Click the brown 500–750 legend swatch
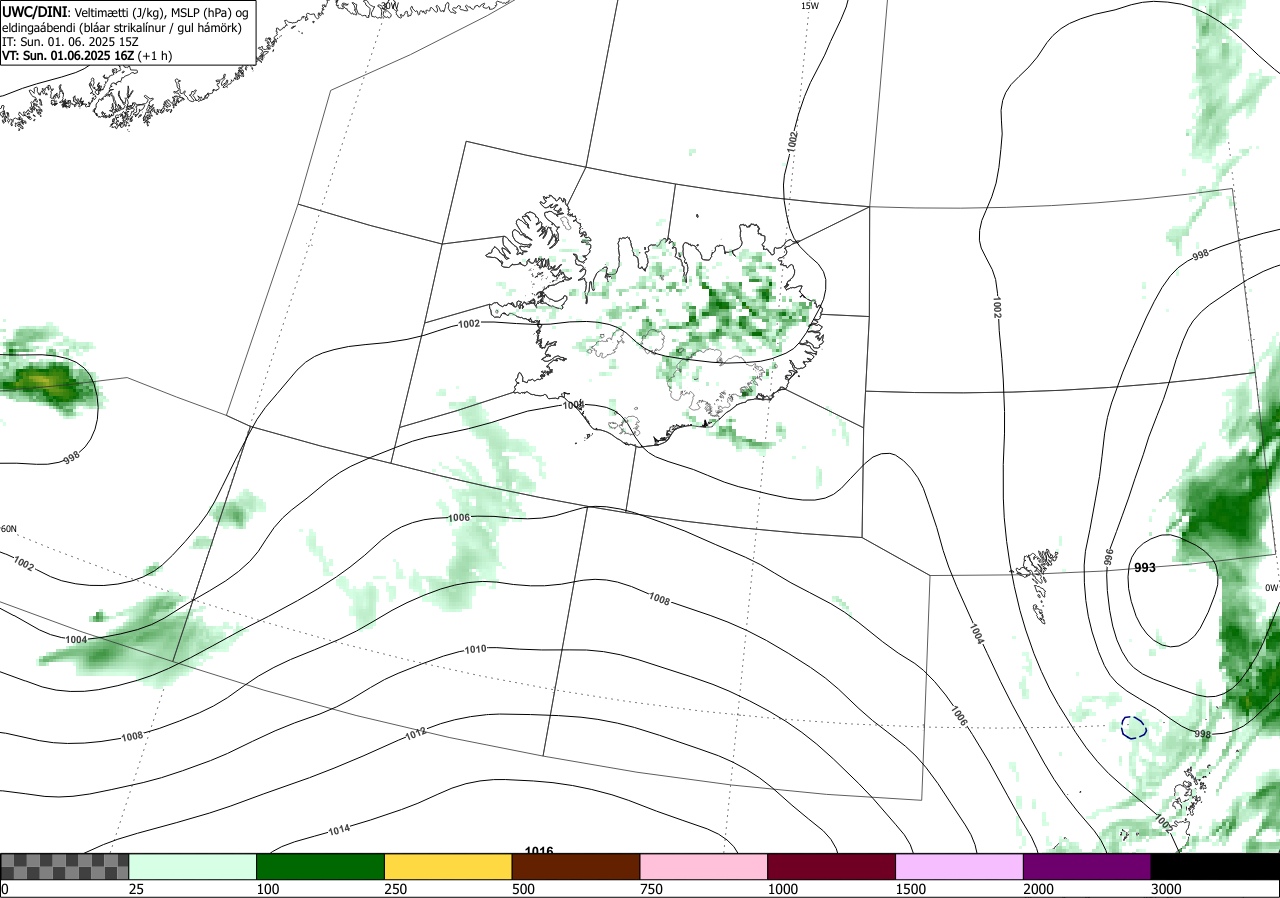Image resolution: width=1280 pixels, height=898 pixels. click(576, 866)
